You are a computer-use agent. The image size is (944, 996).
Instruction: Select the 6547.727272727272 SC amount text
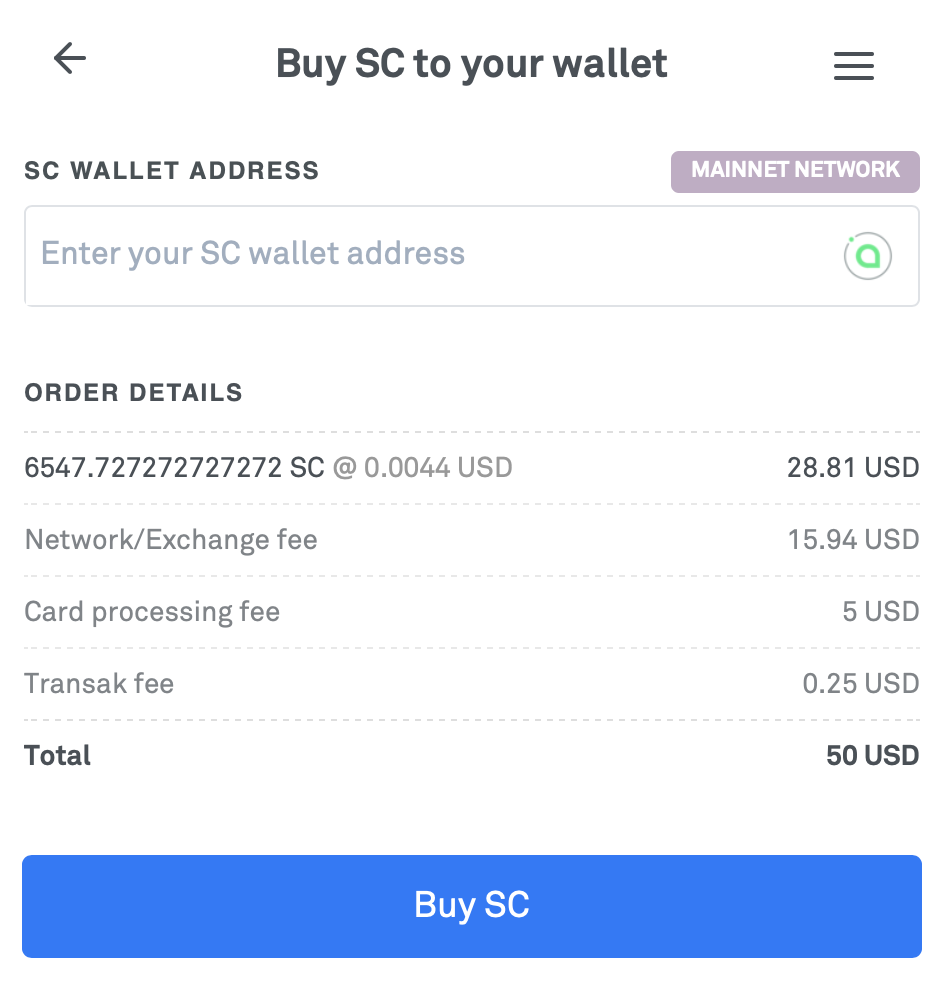coord(174,468)
